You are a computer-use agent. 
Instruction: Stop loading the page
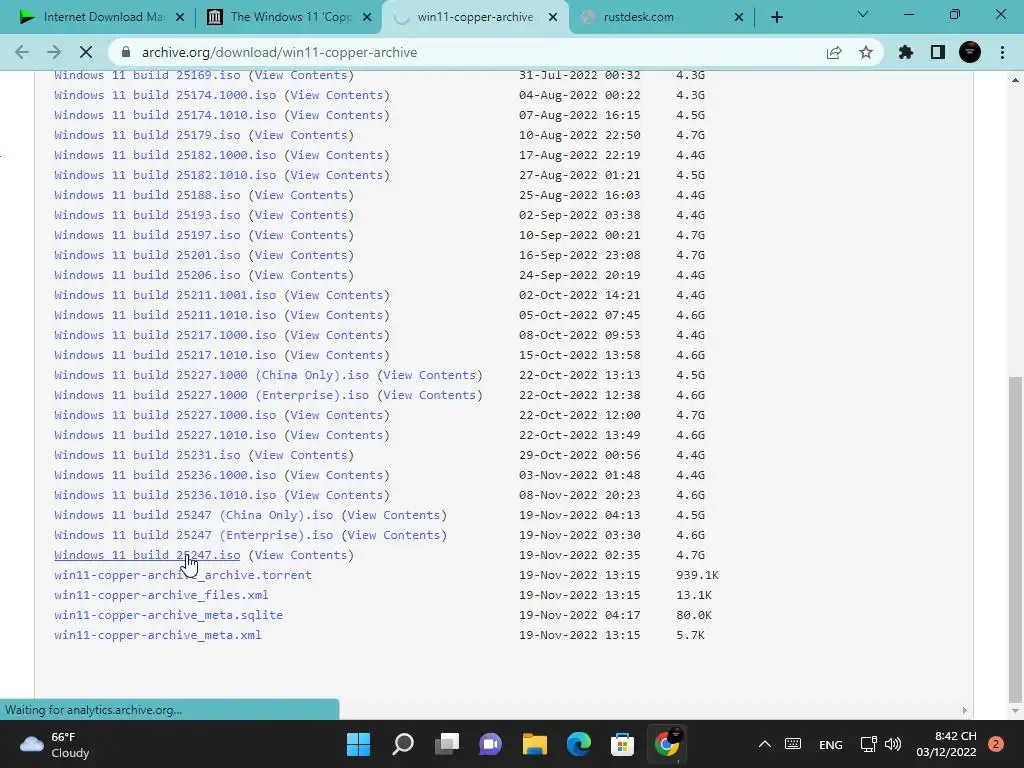[x=86, y=52]
